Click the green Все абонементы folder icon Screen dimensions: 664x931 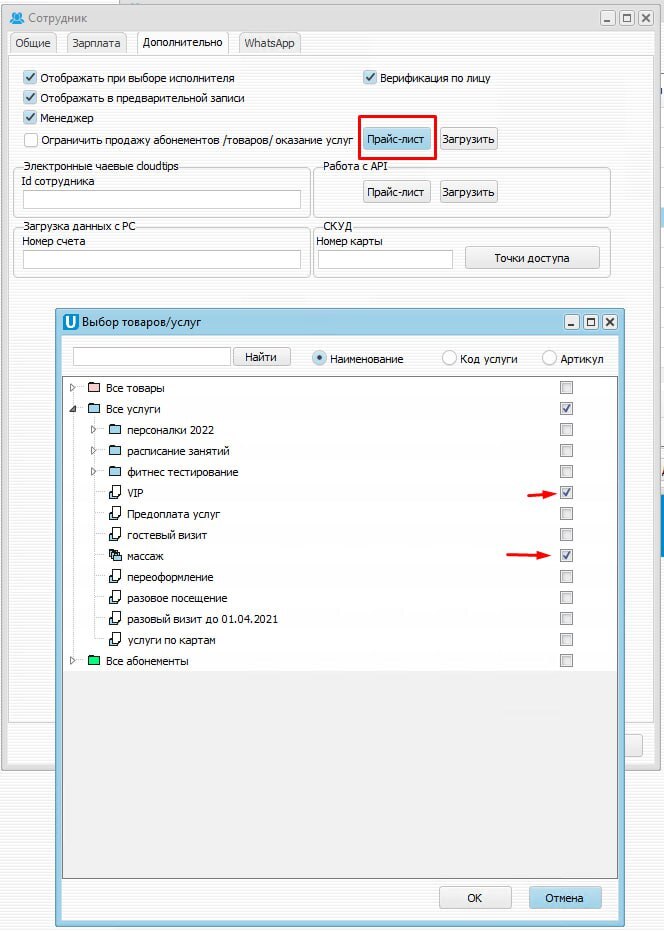pyautogui.click(x=93, y=660)
